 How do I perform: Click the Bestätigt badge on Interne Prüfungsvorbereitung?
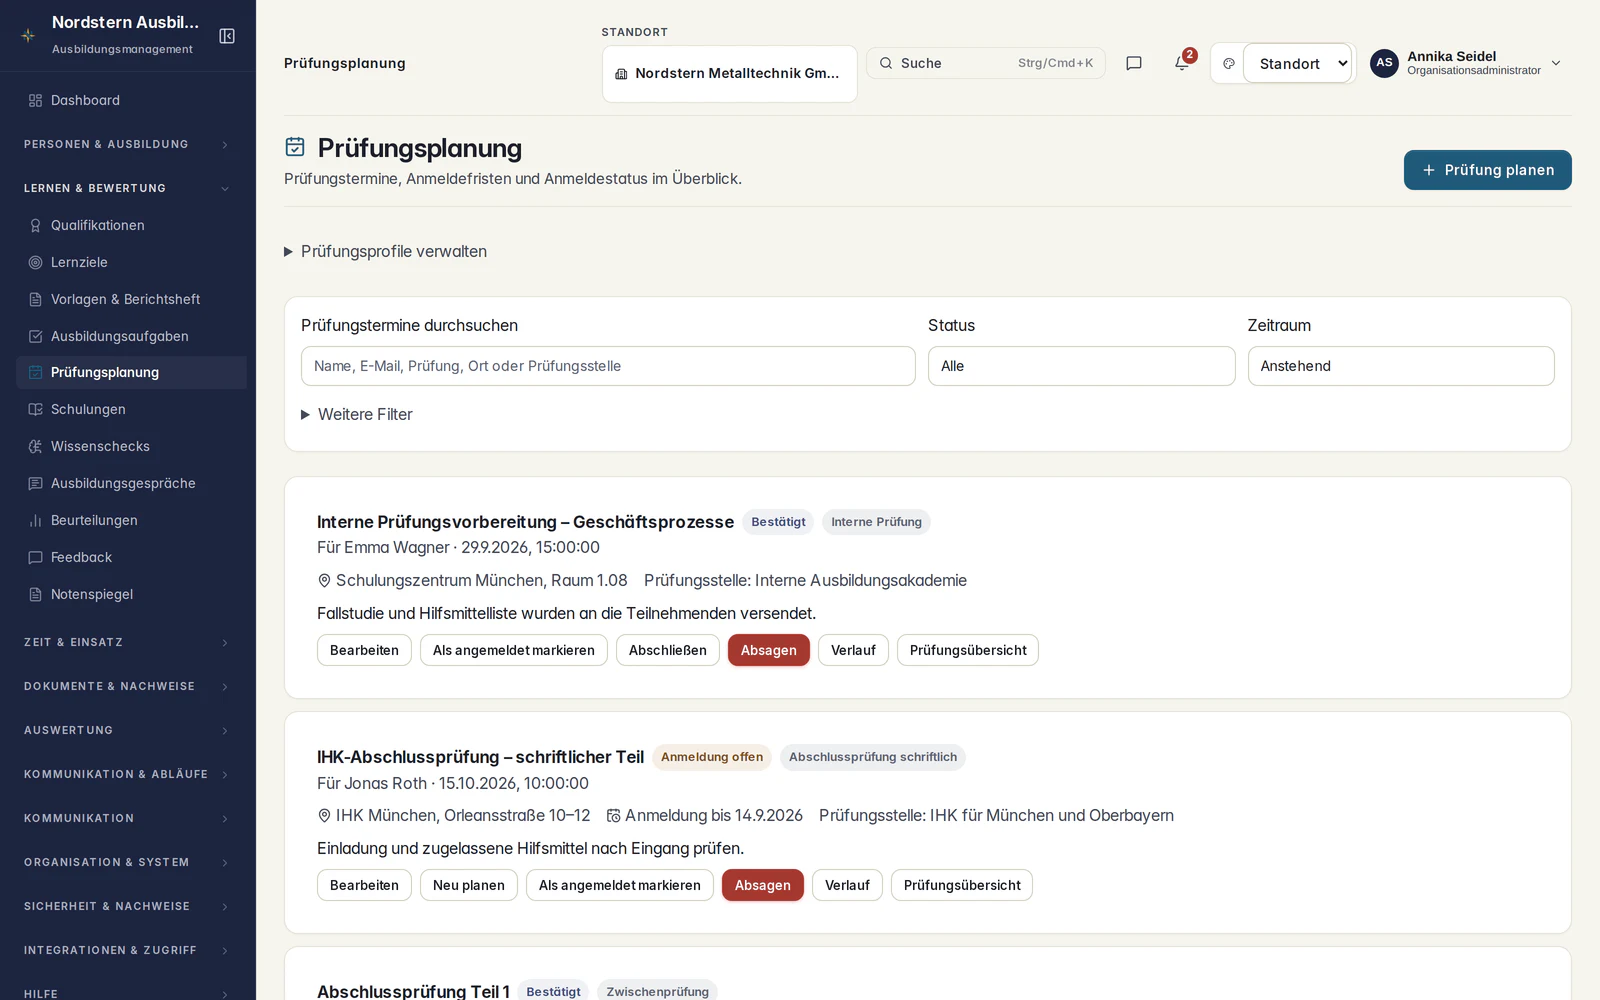(x=778, y=522)
